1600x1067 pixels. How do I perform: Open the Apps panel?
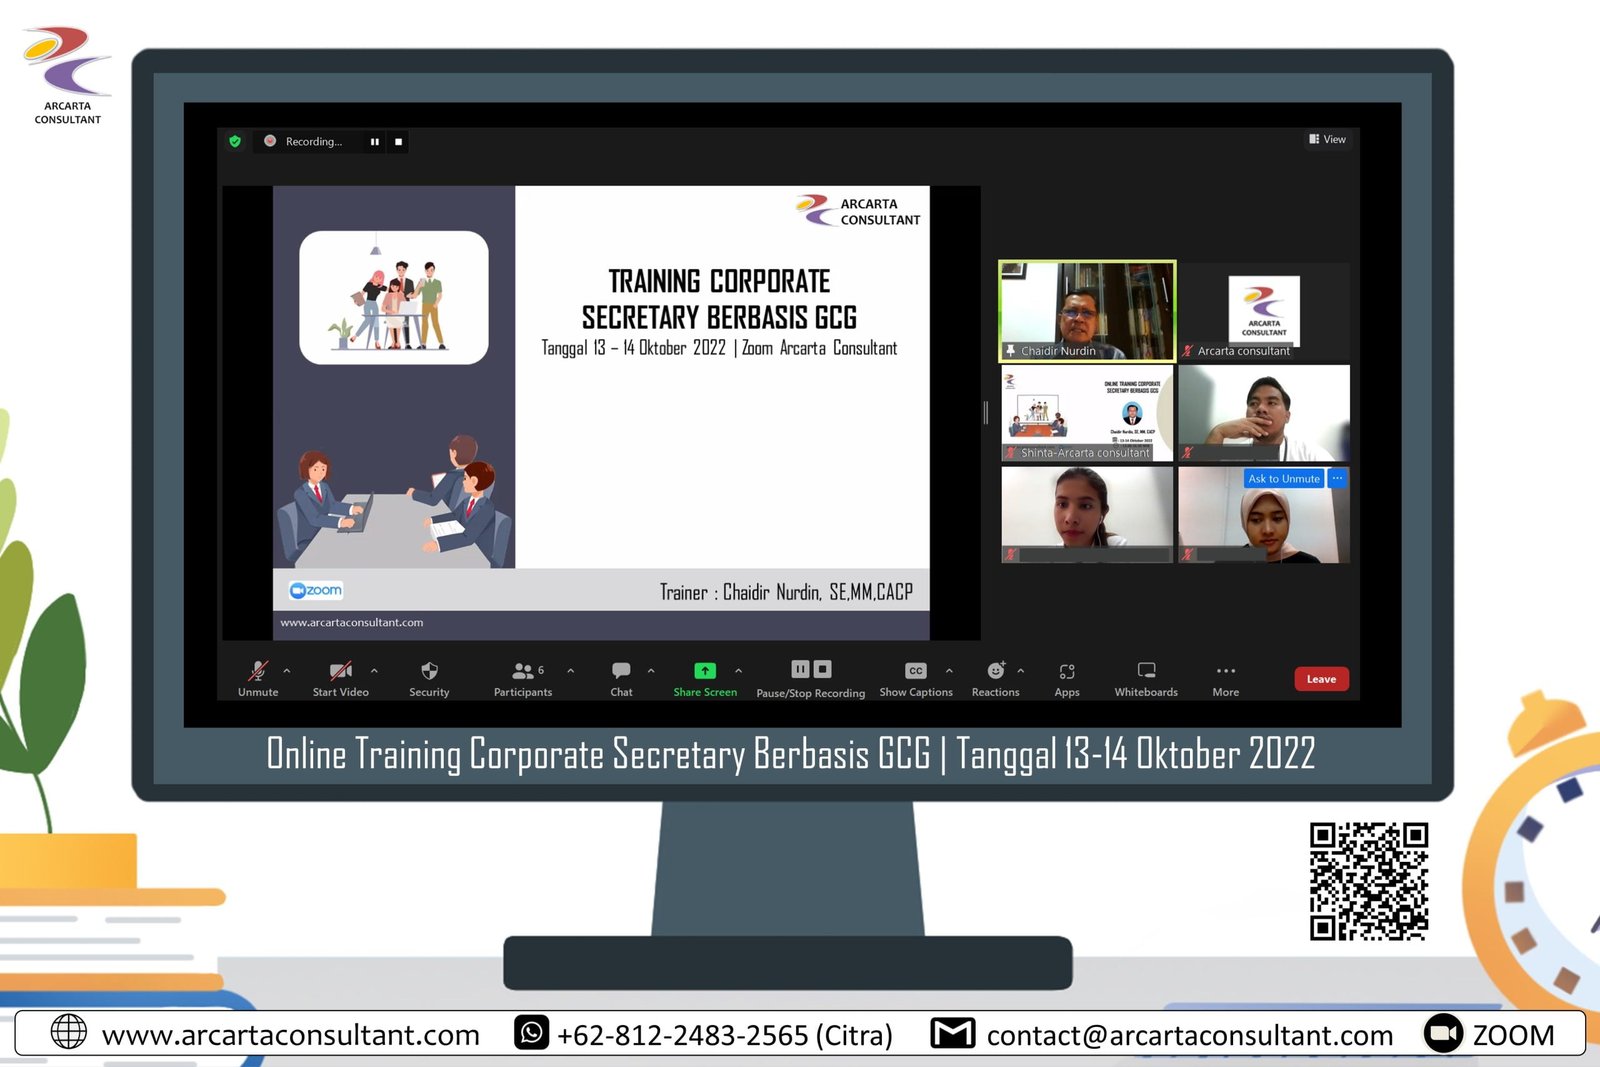click(x=1067, y=671)
